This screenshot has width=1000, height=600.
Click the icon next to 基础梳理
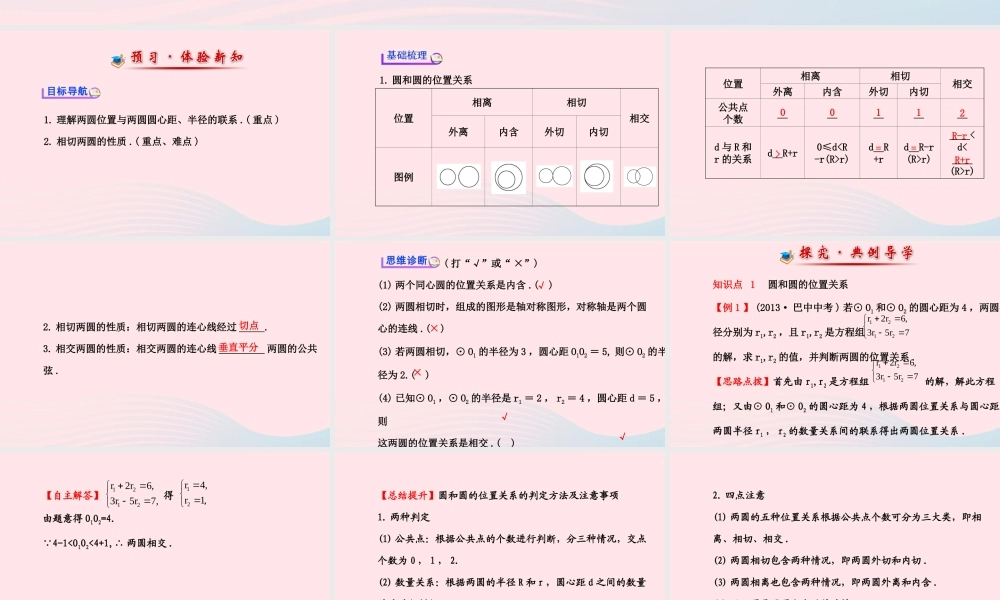click(437, 58)
